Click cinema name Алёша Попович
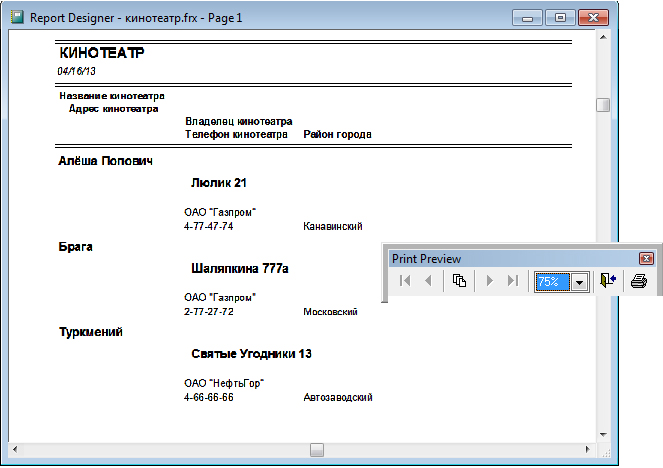 (x=105, y=161)
